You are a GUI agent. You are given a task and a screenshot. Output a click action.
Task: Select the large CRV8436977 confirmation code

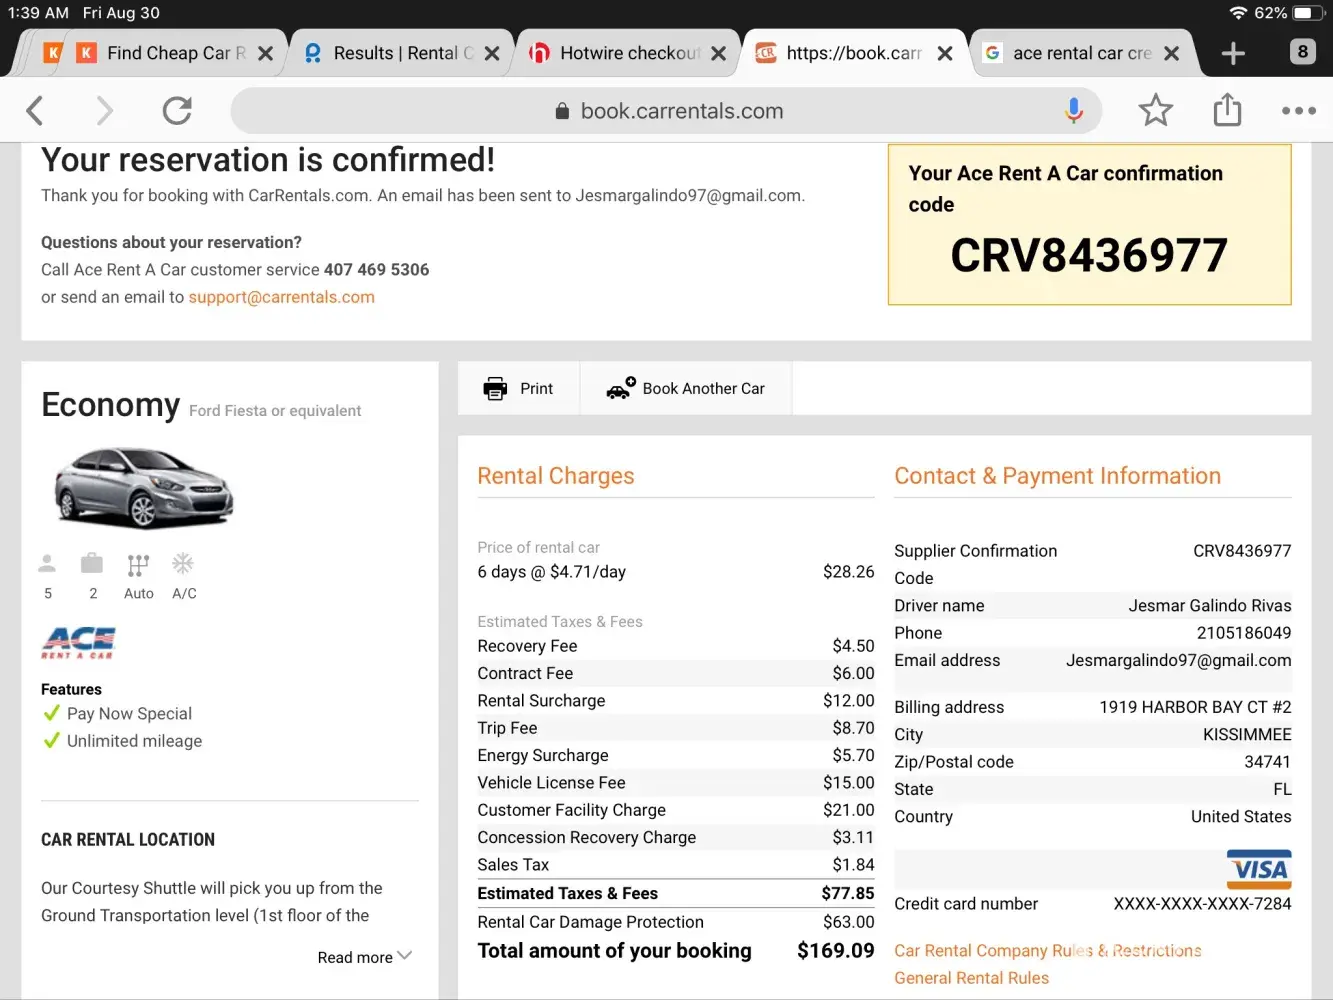pos(1089,255)
